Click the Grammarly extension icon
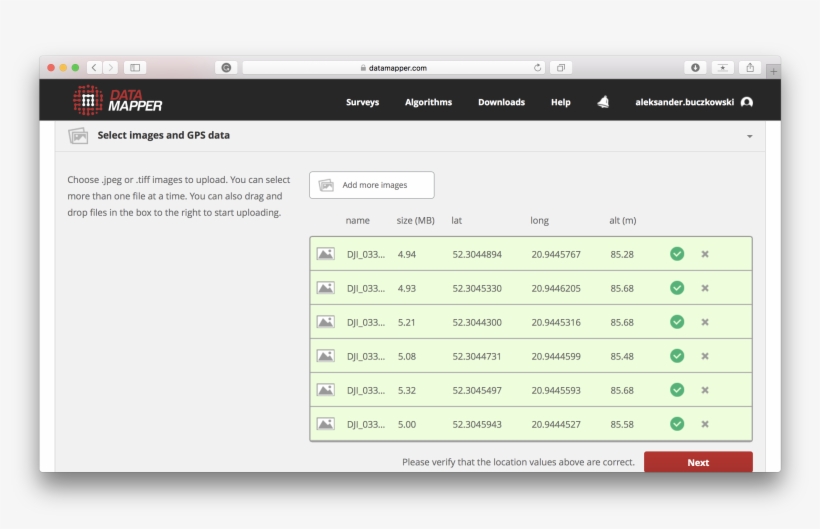This screenshot has width=820, height=529. (226, 67)
